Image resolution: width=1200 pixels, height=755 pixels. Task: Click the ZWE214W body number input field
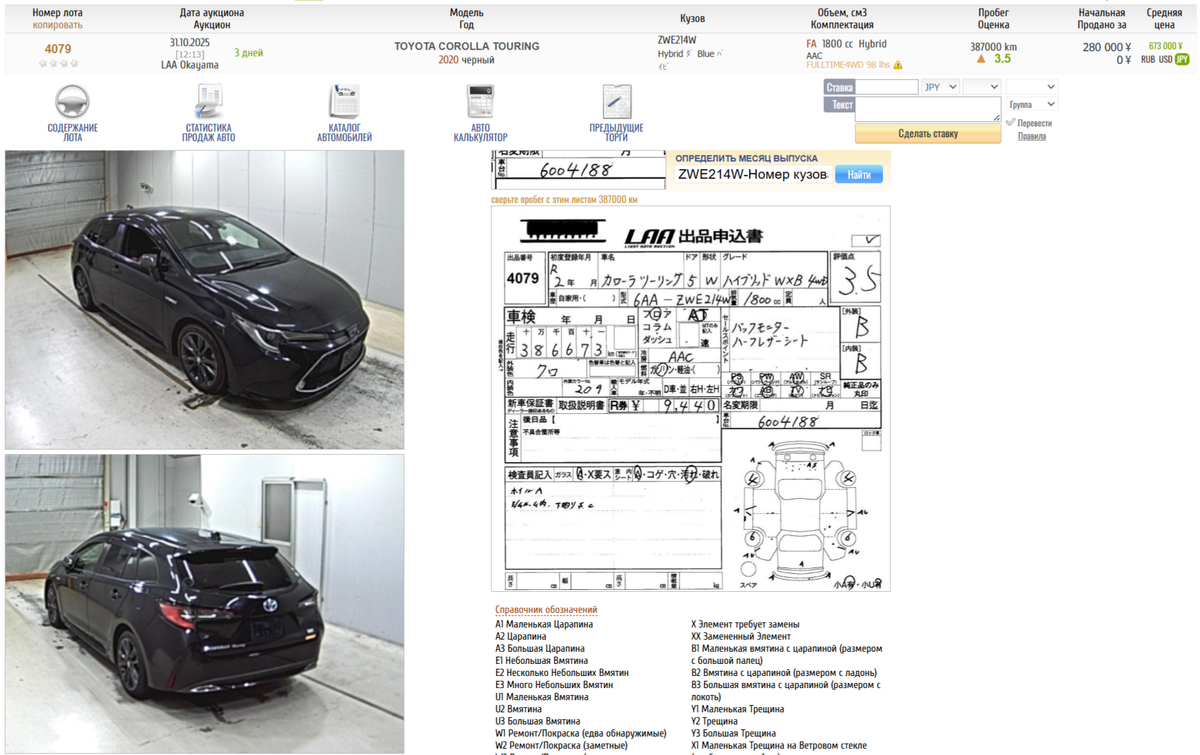point(752,174)
